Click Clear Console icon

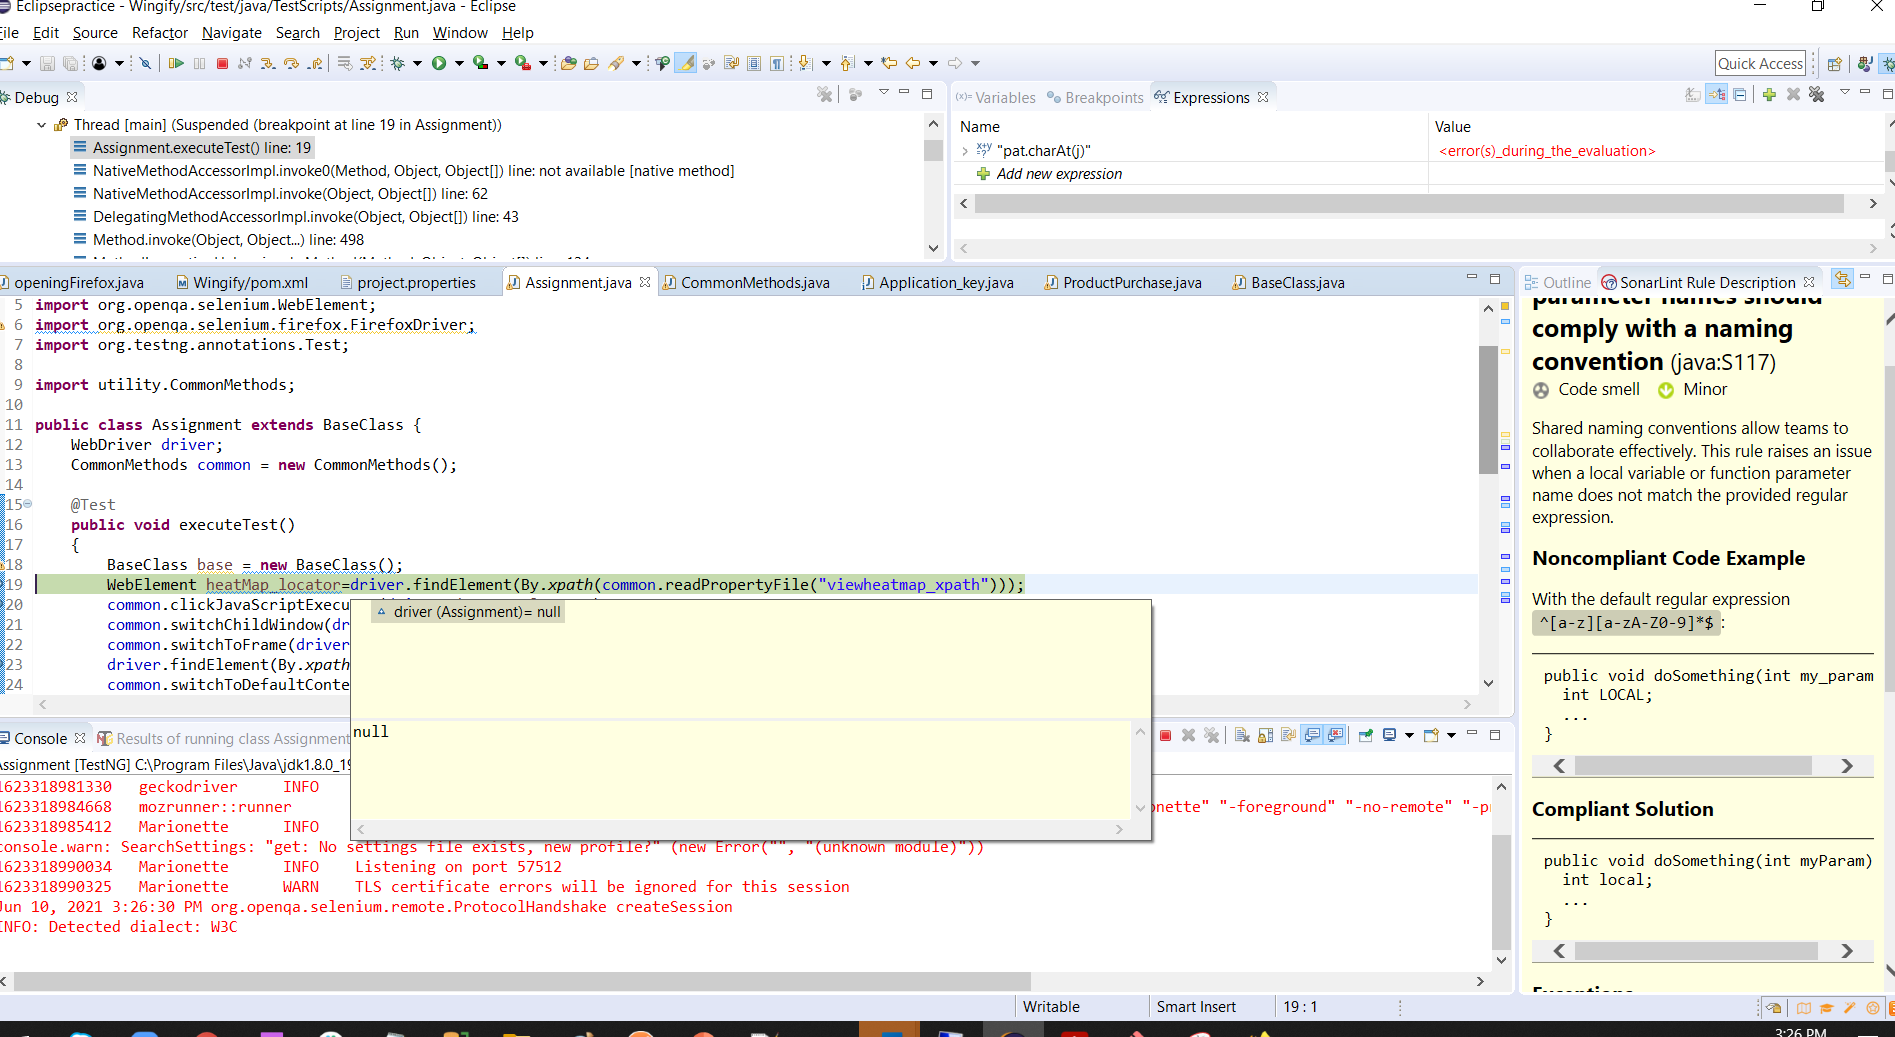1242,736
